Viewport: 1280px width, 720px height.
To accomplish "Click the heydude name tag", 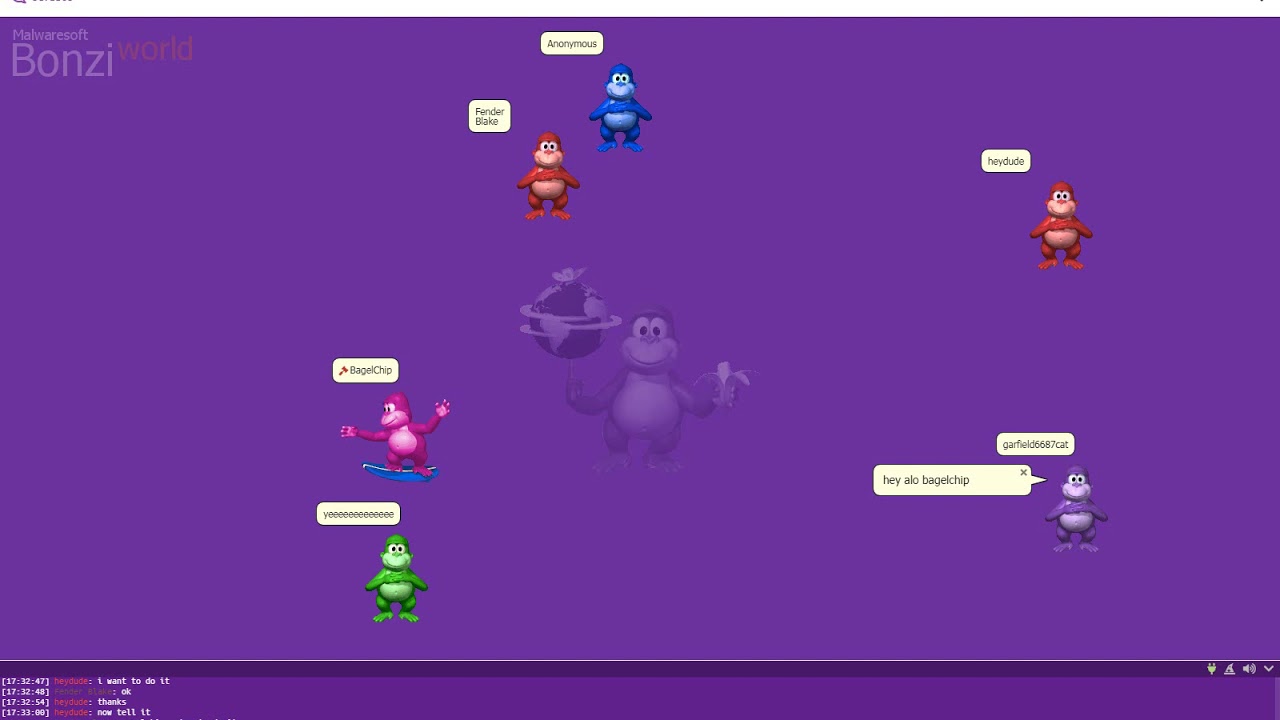I will 1006,161.
